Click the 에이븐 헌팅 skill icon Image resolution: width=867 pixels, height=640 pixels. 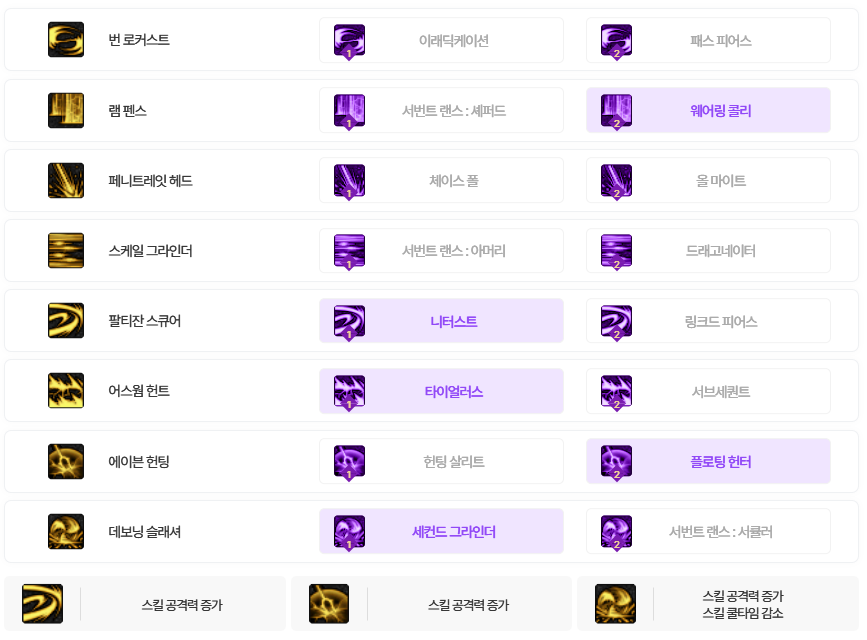[x=66, y=461]
